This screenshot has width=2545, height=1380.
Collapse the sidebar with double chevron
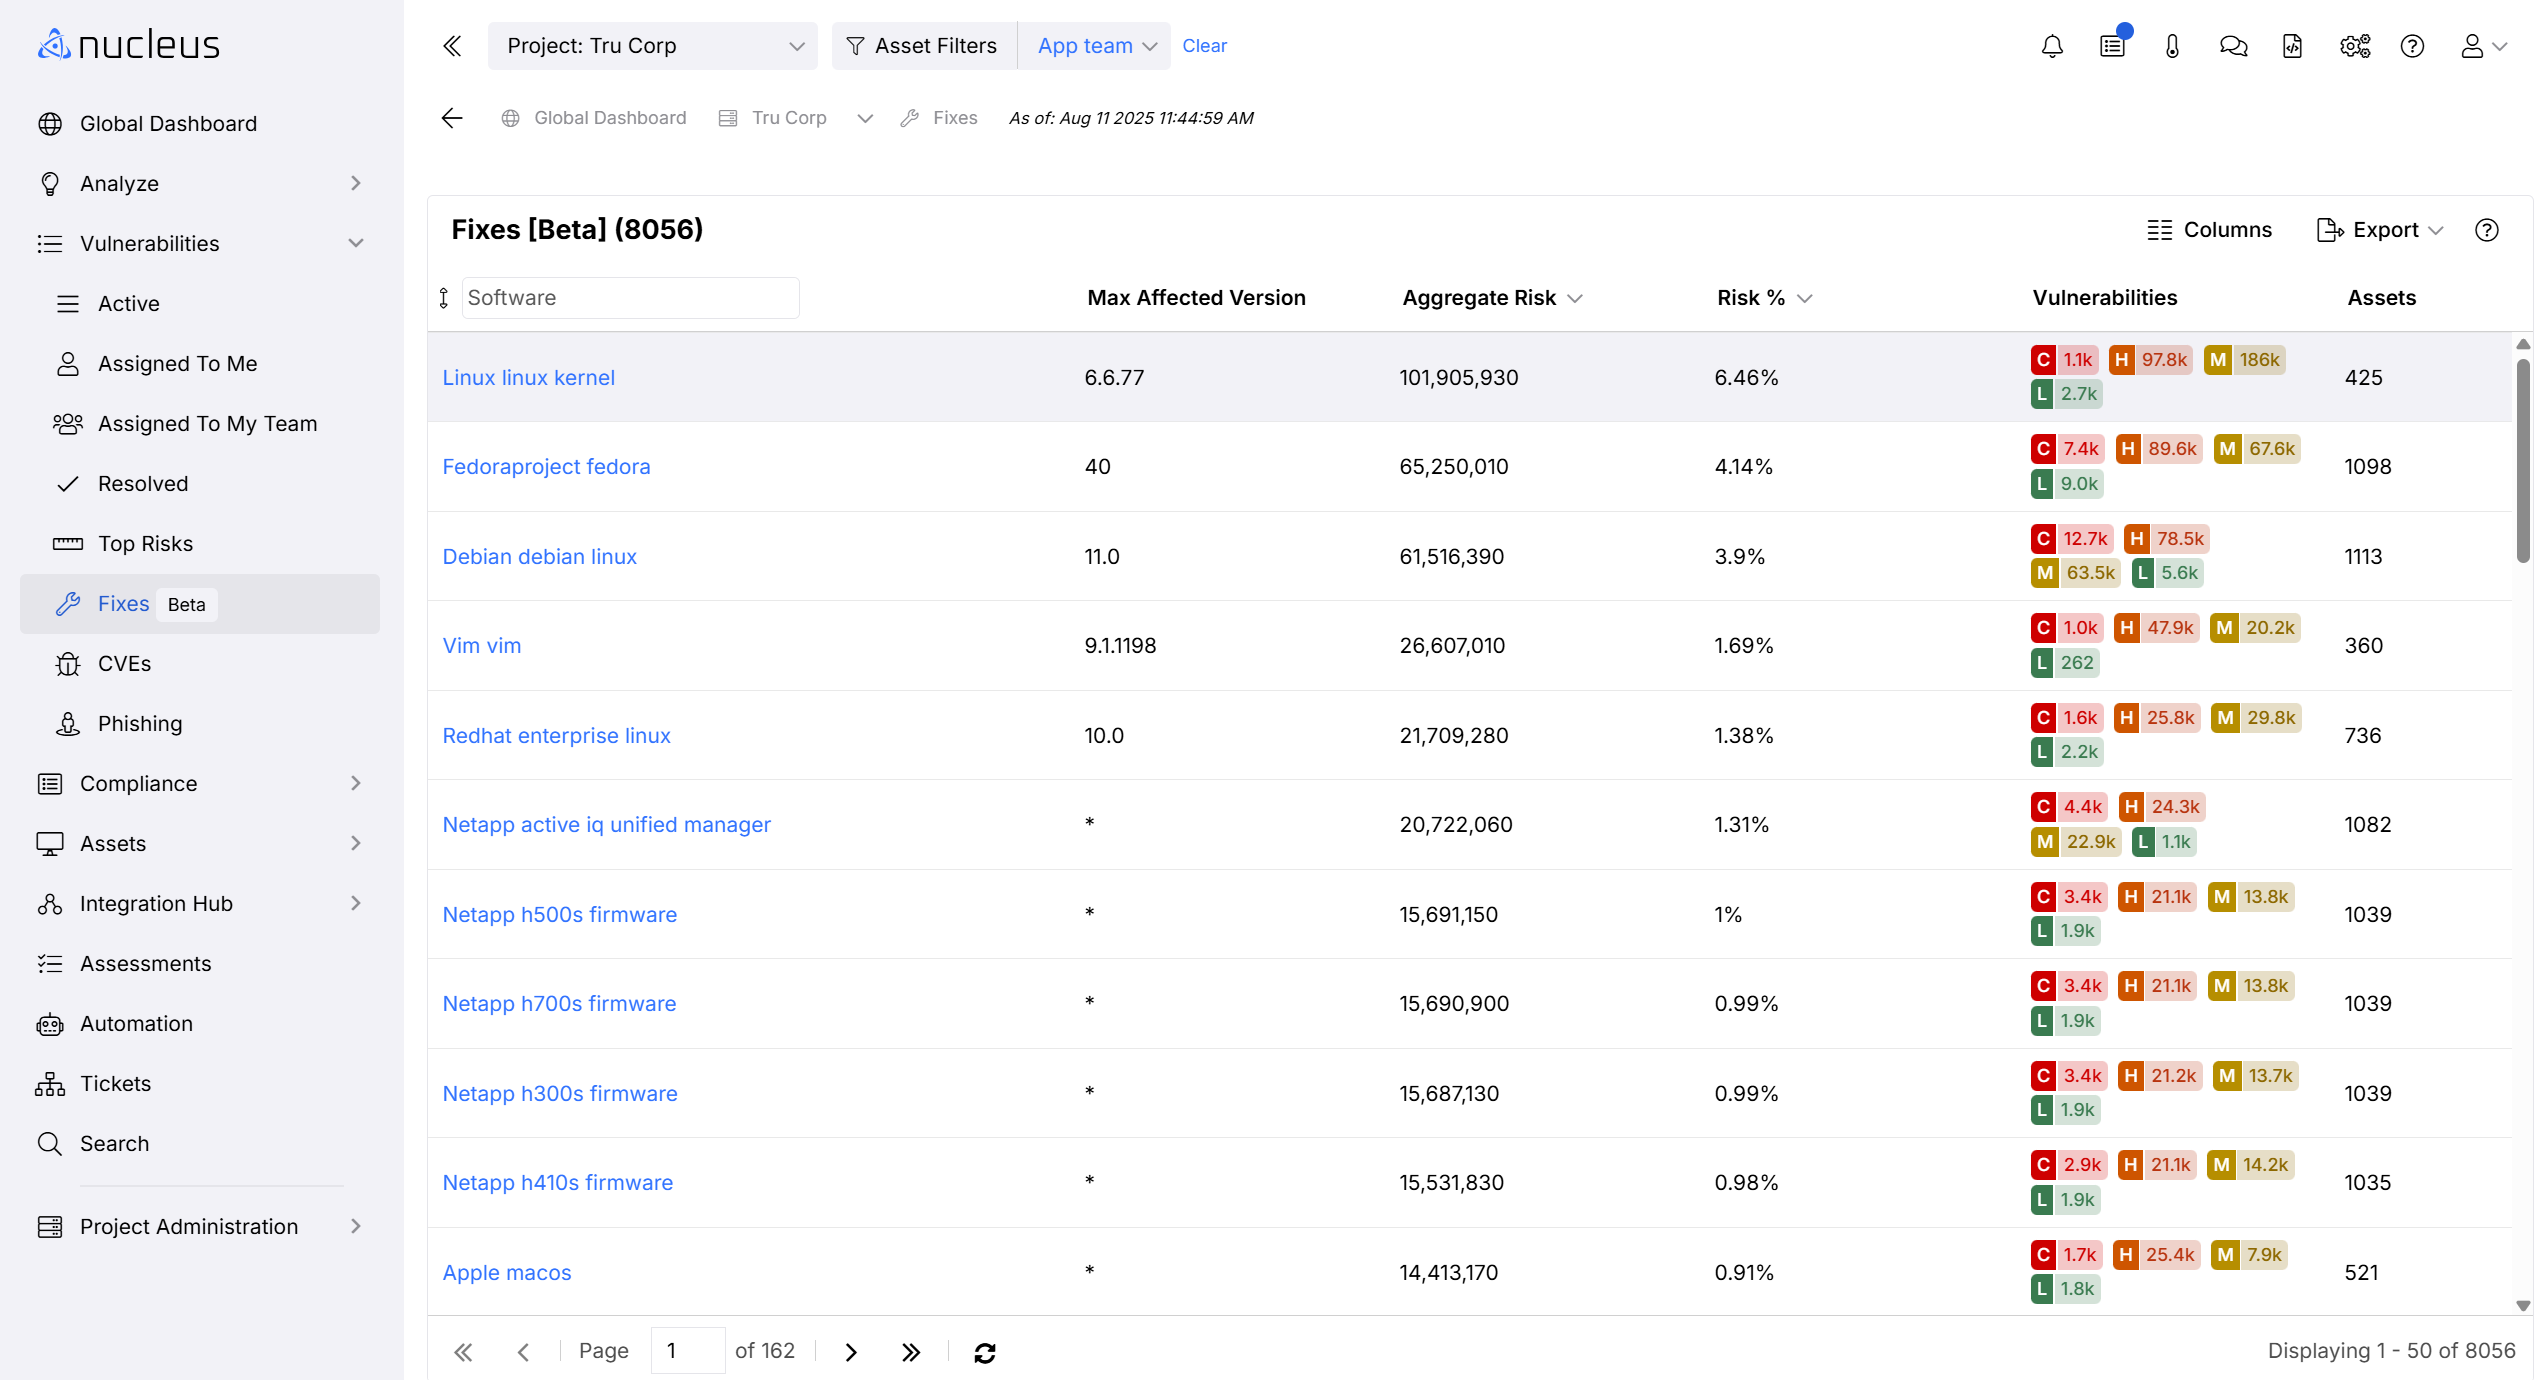click(x=452, y=46)
